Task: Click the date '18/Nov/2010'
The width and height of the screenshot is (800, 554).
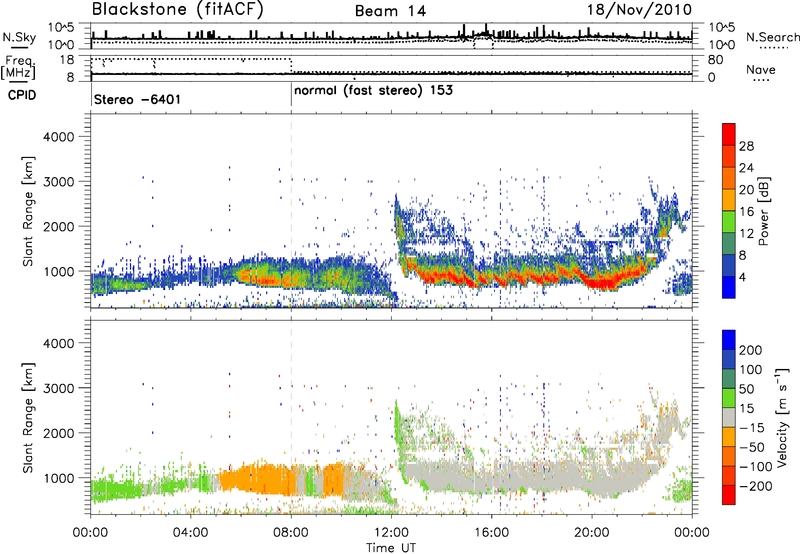Action: coord(639,10)
